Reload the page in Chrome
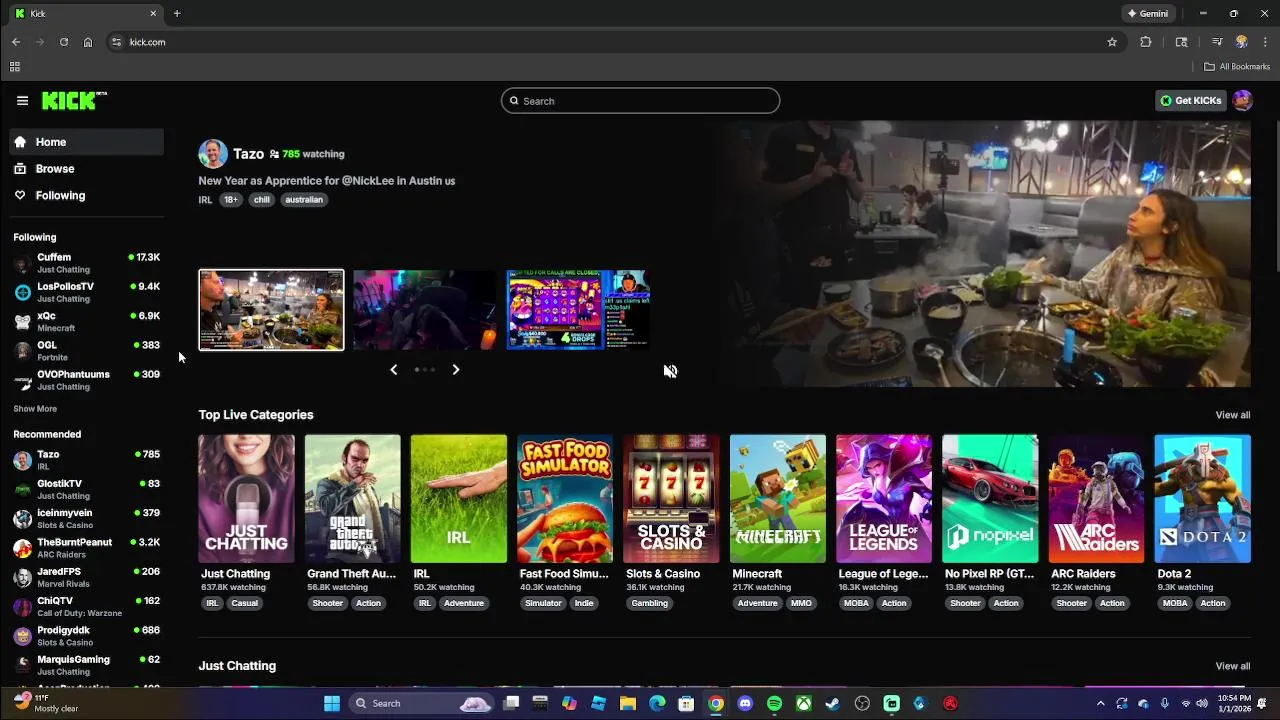Viewport: 1280px width, 720px height. [64, 42]
